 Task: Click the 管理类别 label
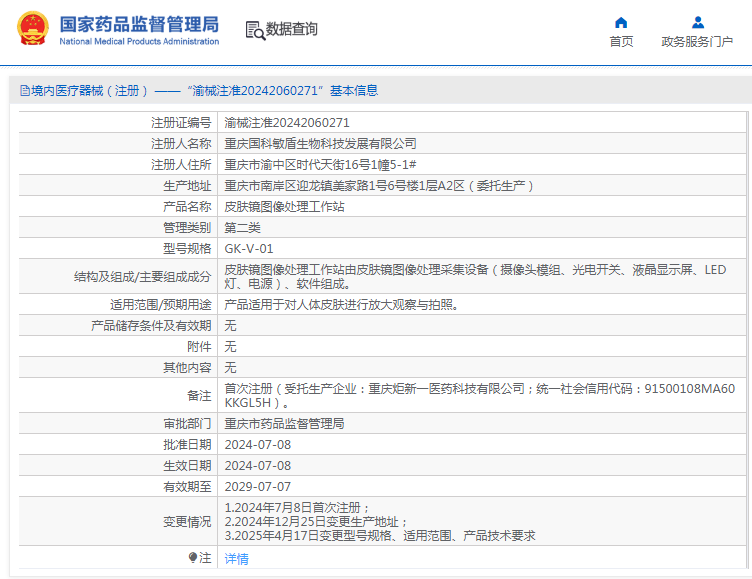[187, 228]
